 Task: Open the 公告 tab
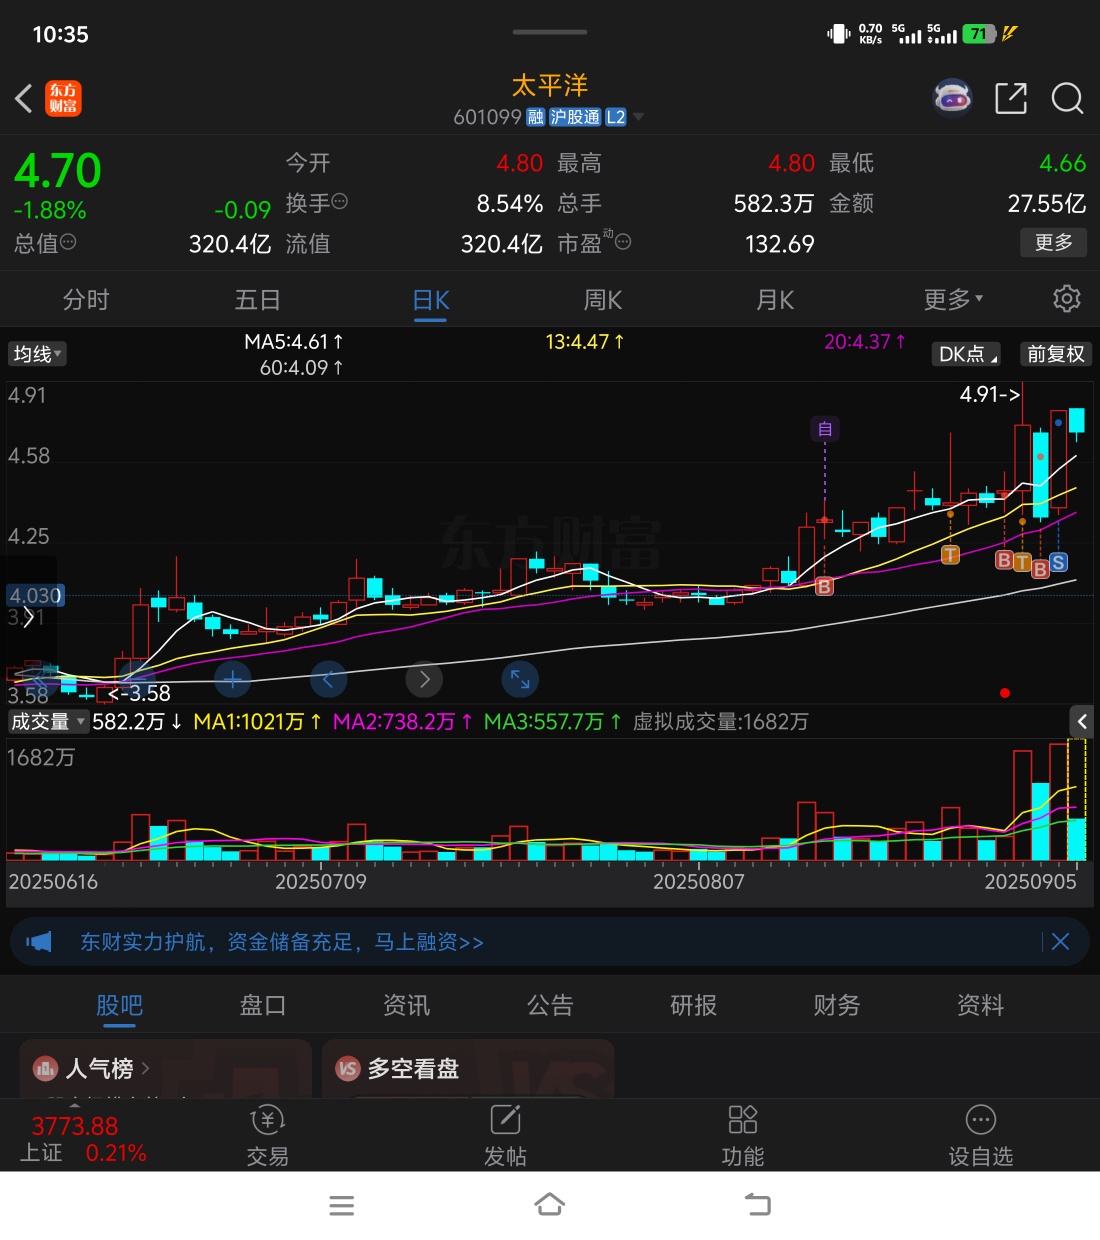coord(550,1005)
